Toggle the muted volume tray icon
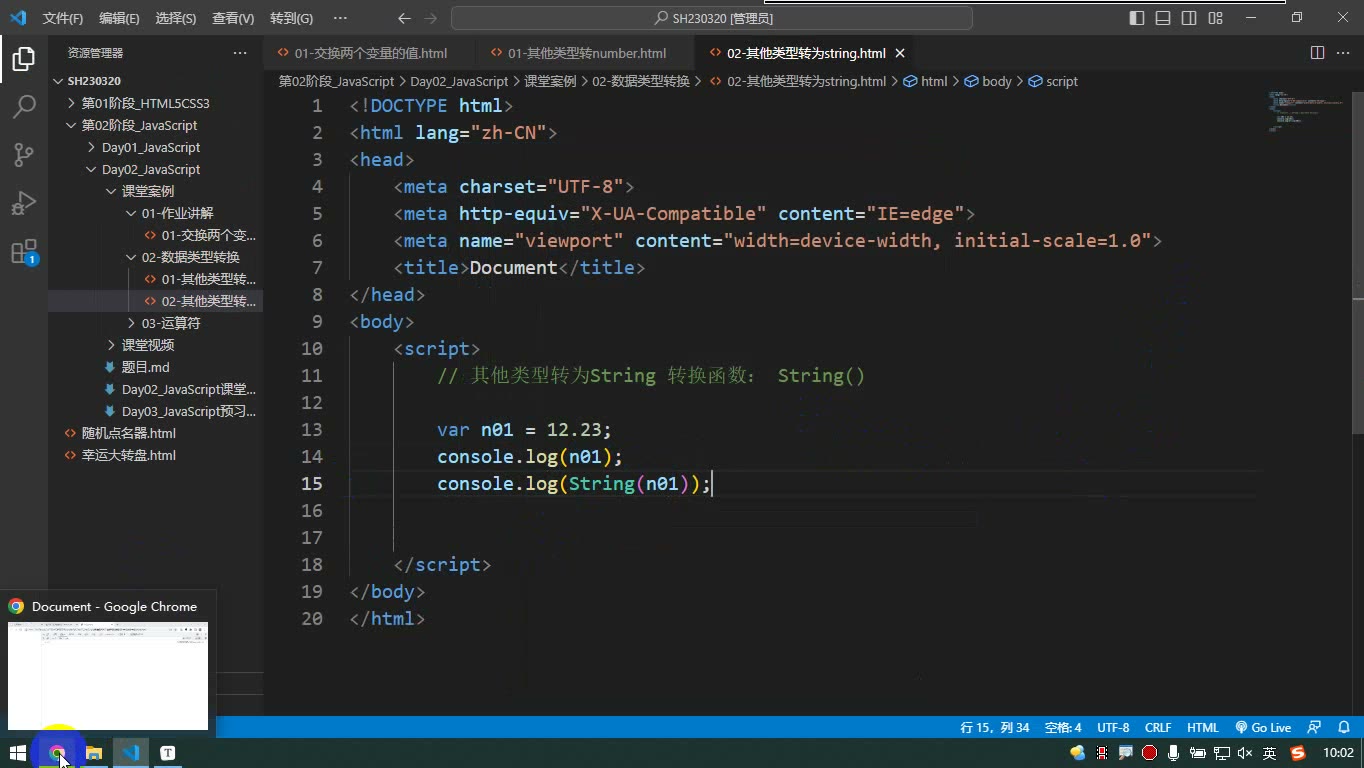This screenshot has width=1364, height=768. point(1245,753)
